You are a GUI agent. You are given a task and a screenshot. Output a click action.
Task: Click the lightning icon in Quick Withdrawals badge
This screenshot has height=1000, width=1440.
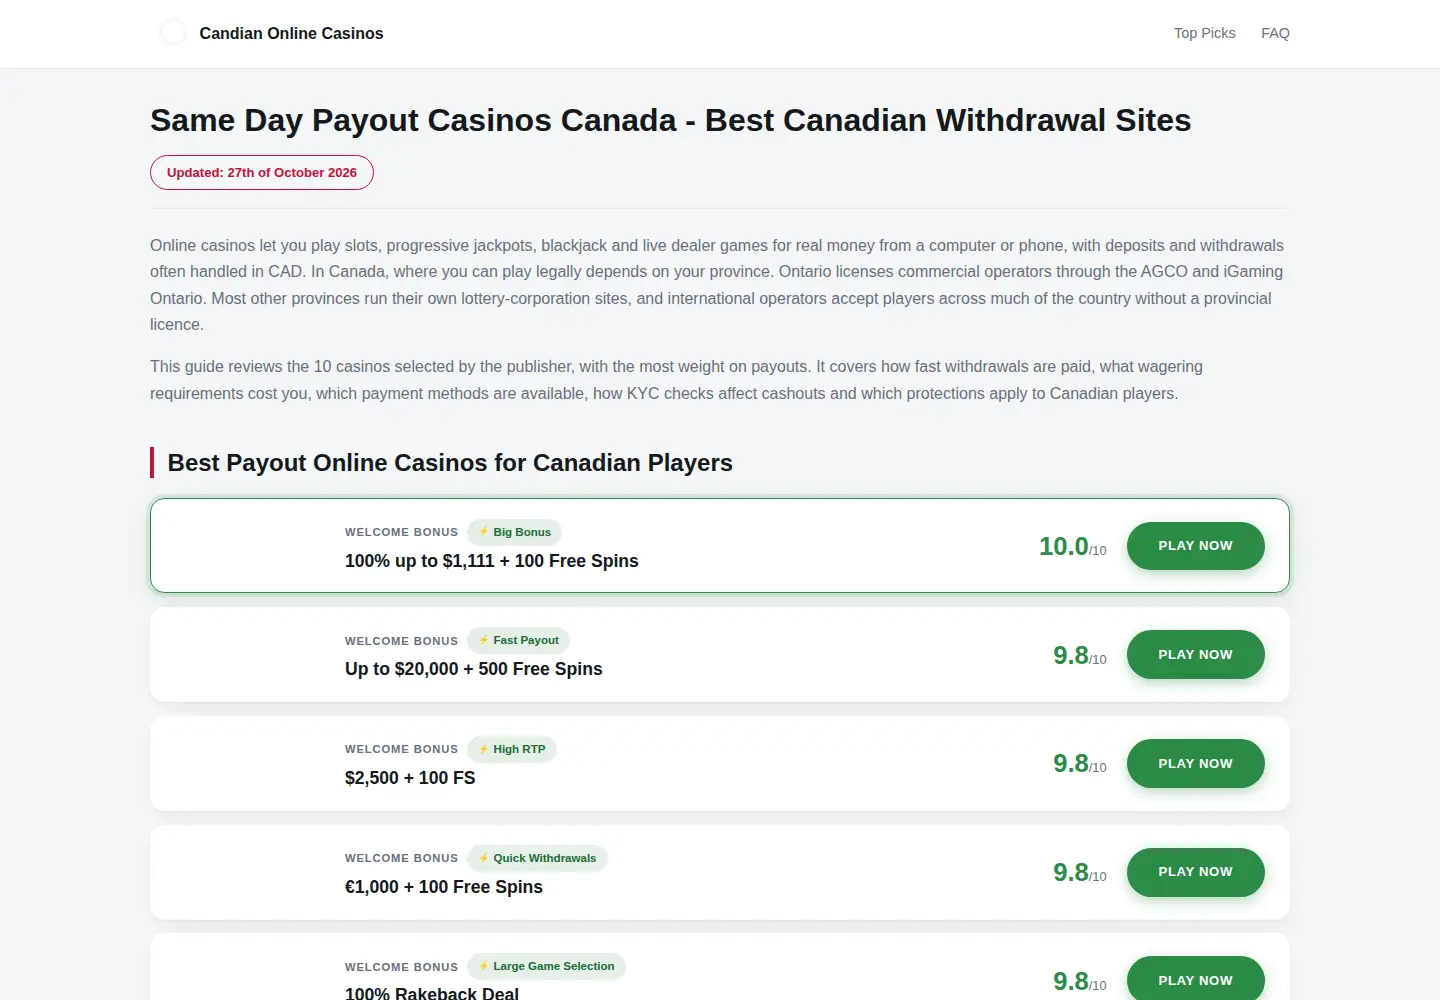pos(484,858)
